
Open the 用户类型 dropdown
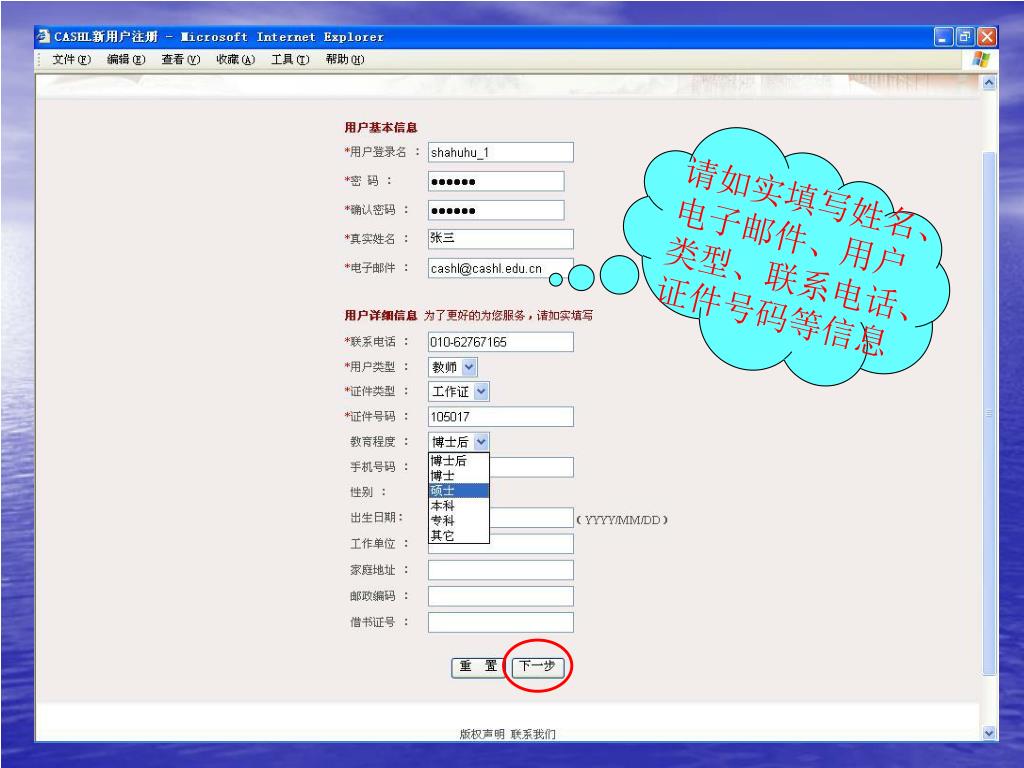coord(470,367)
